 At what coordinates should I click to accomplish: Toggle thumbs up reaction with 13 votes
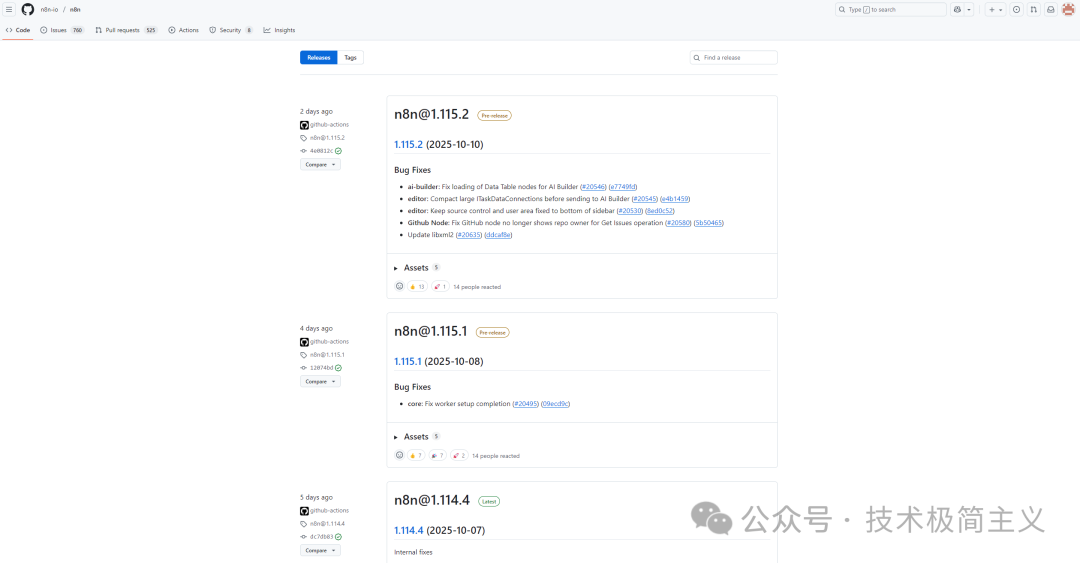pyautogui.click(x=417, y=287)
